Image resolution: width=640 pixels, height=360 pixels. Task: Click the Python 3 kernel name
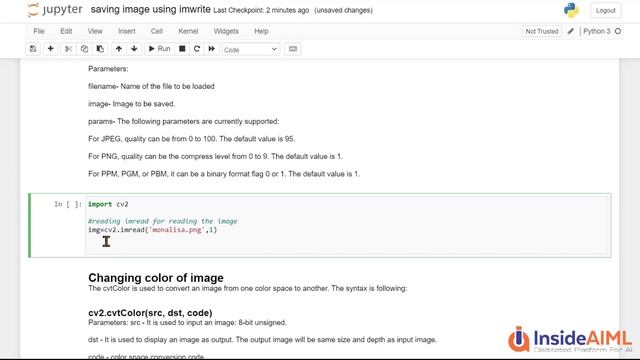coord(597,31)
